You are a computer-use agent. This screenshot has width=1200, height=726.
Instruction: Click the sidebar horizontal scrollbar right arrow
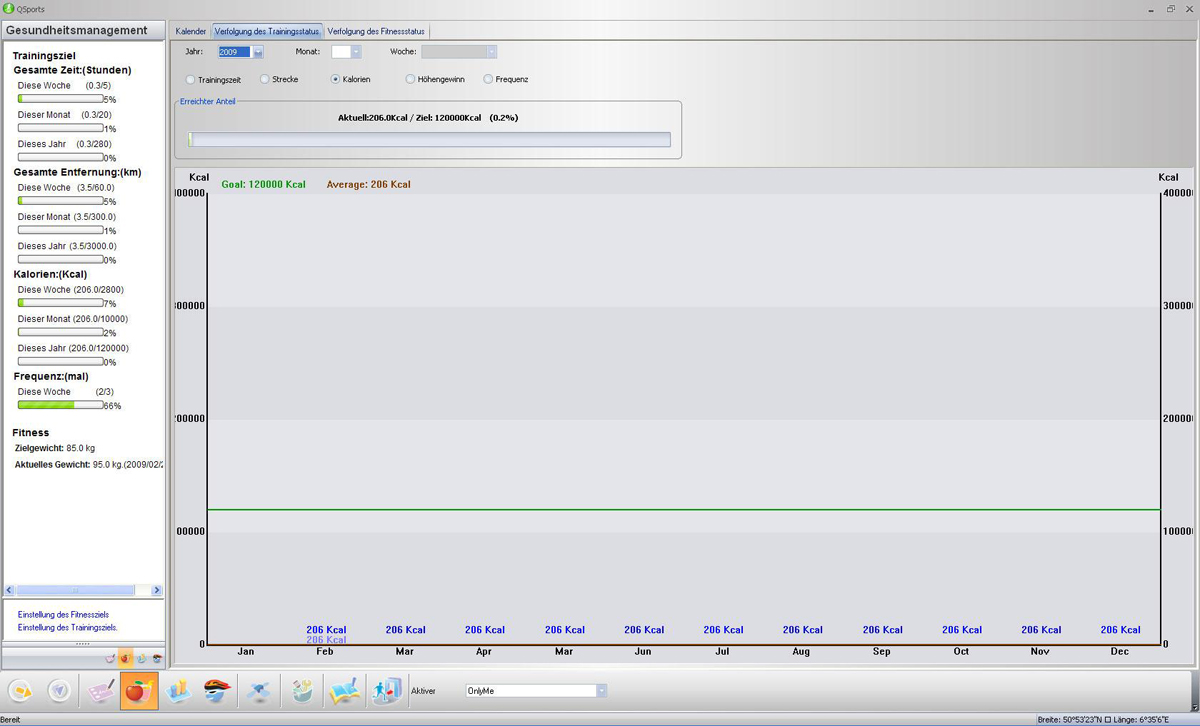click(x=156, y=591)
